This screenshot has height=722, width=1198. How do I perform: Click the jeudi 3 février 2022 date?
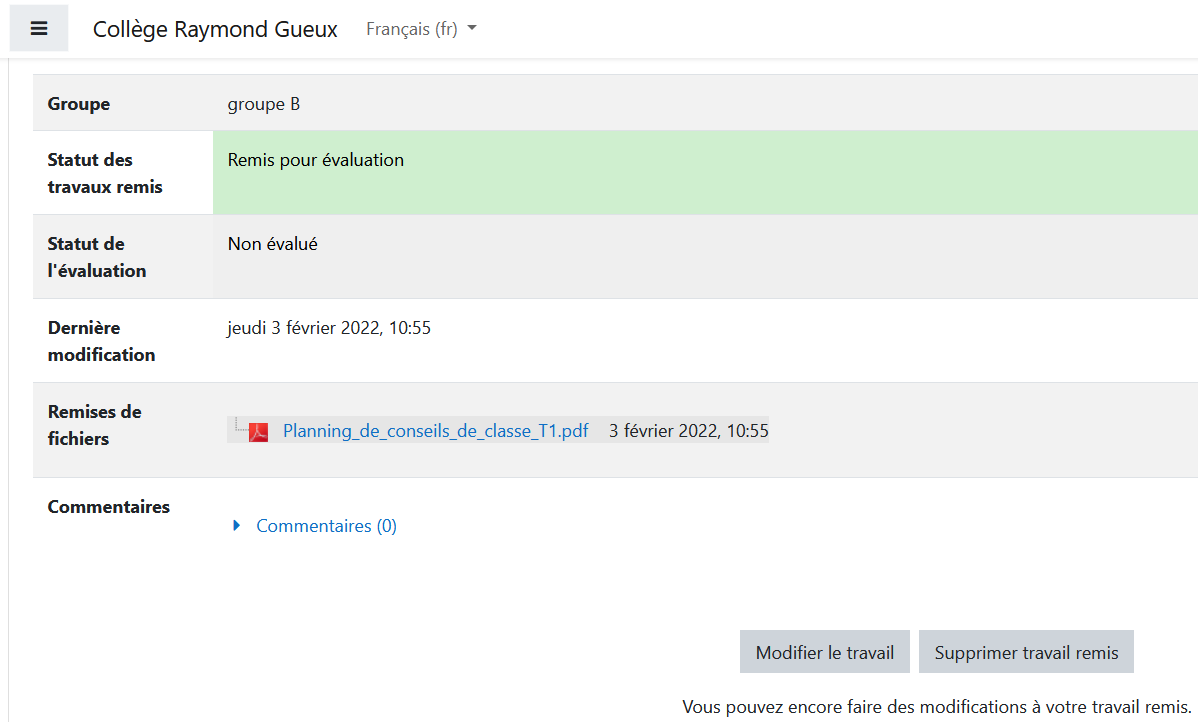pyautogui.click(x=329, y=327)
